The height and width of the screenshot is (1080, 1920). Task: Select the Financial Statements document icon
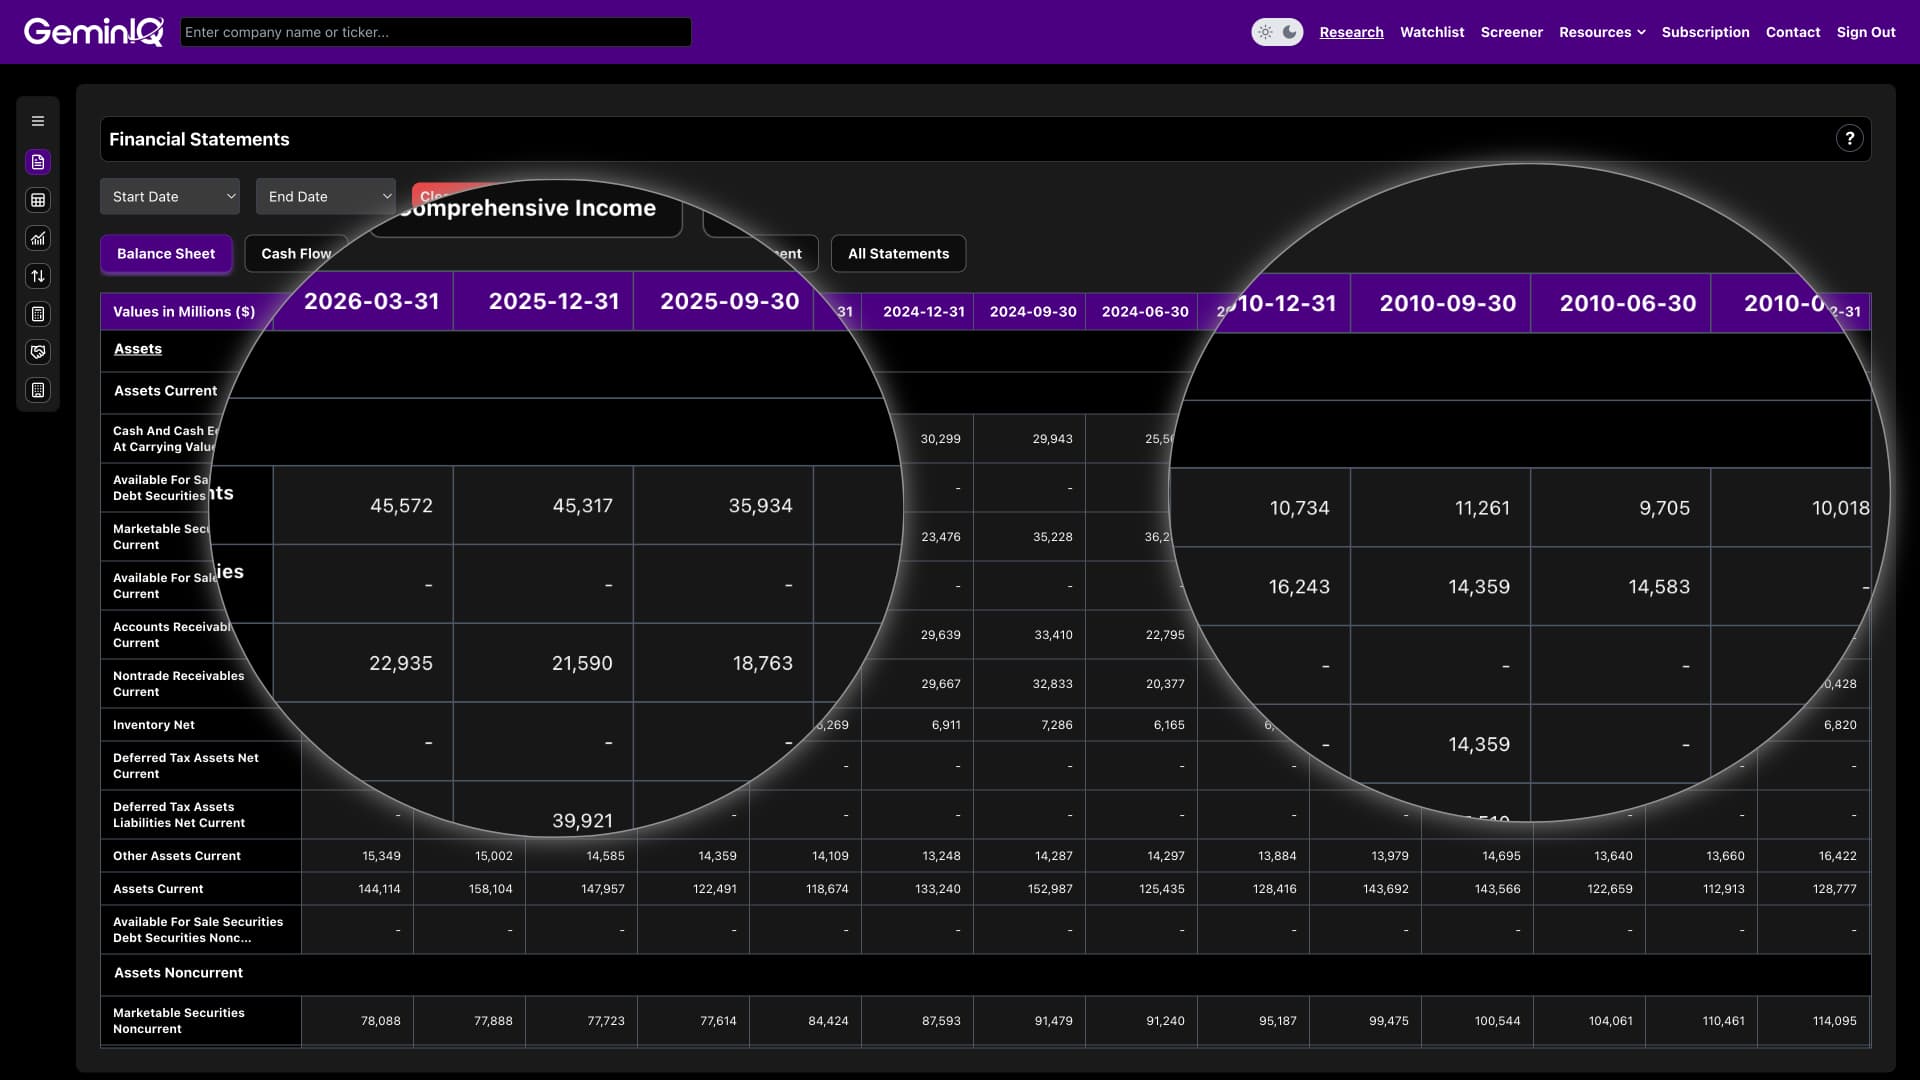38,162
